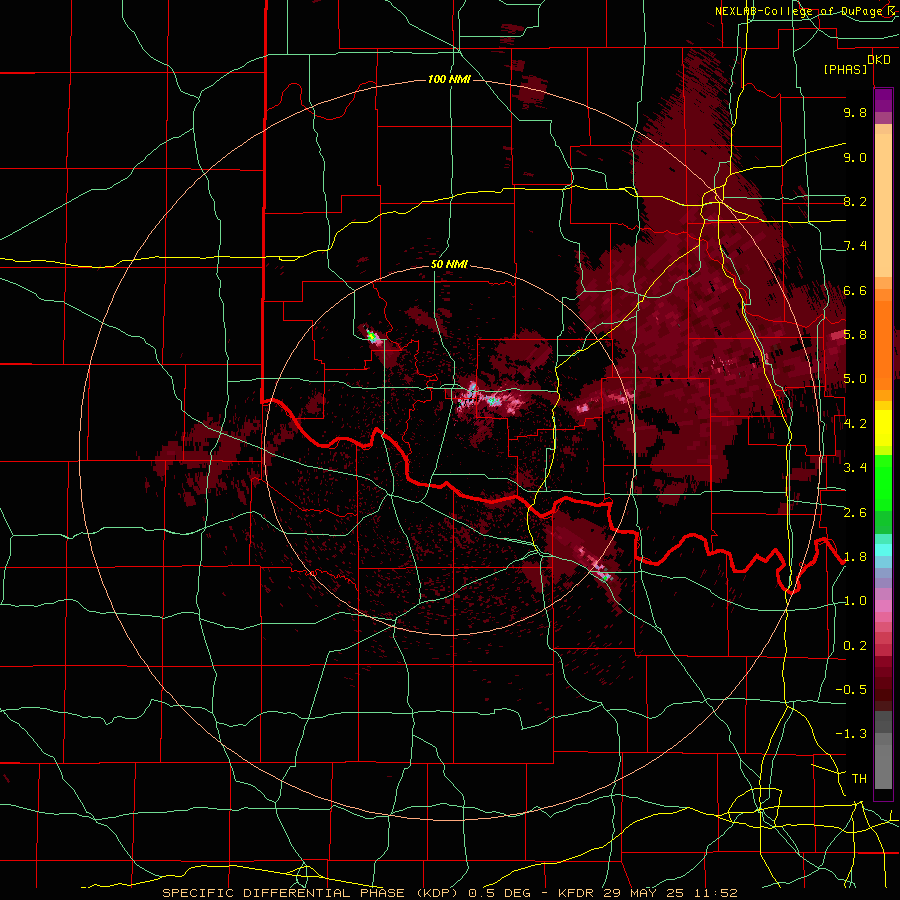Click the SPECIFIC DIFFERENTIAL PHASE (KDP) caption
The image size is (900, 900).
(x=312, y=893)
